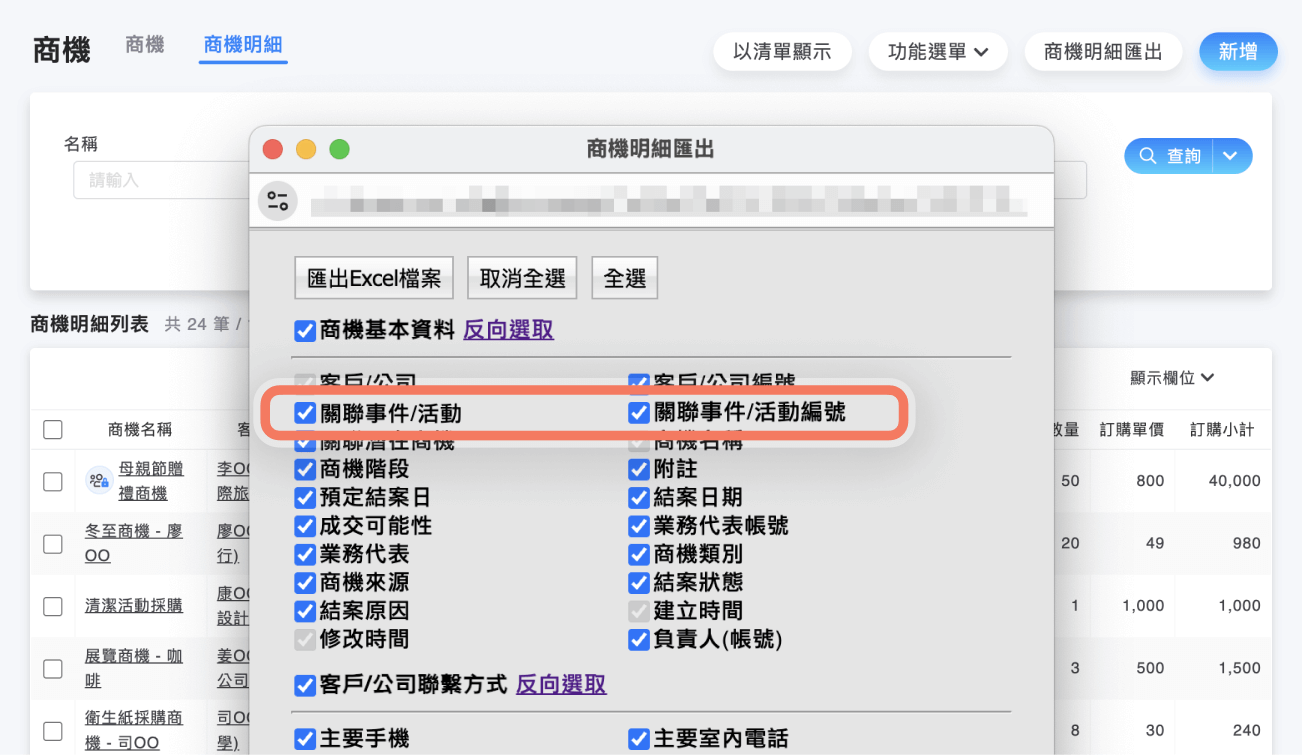Viewport: 1302px width, 755px height.
Task: Toggle the 商機類別 checkbox
Action: point(639,554)
